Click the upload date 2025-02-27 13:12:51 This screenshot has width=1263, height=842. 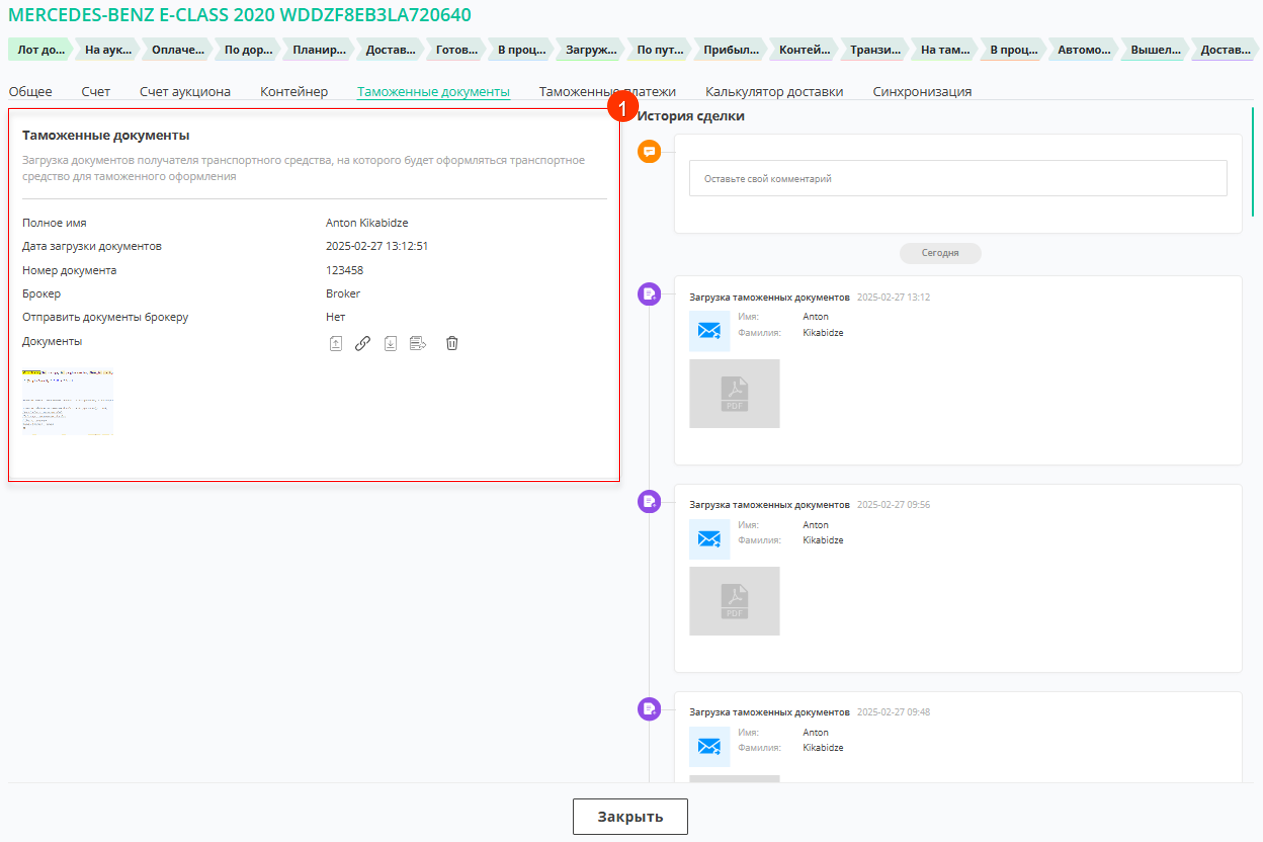pyautogui.click(x=377, y=246)
